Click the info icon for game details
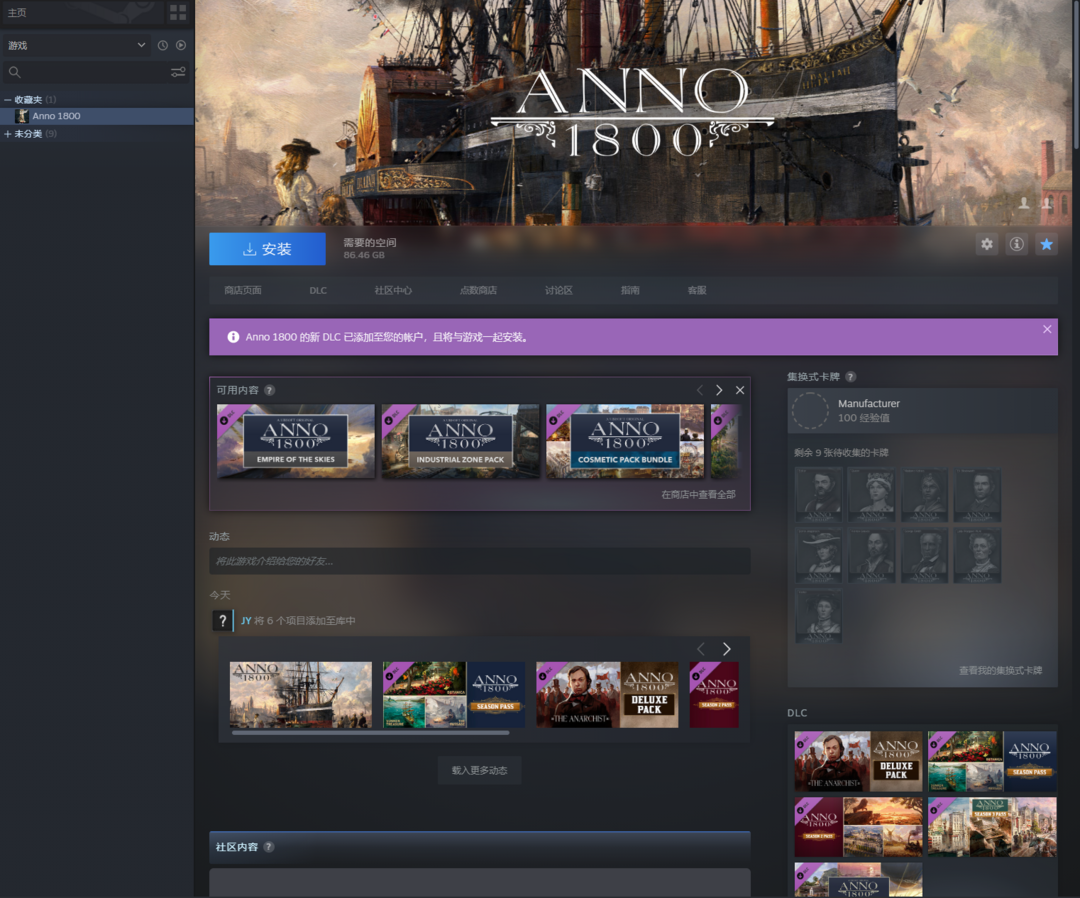Image resolution: width=1080 pixels, height=898 pixels. click(x=1016, y=244)
